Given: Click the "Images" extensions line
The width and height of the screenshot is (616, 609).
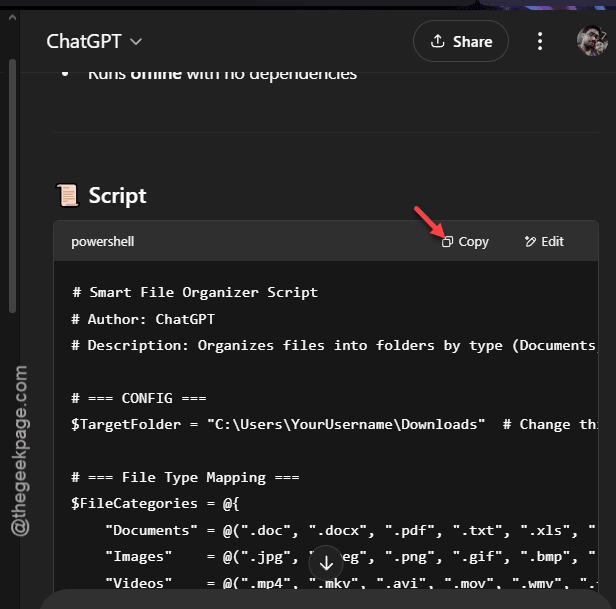Looking at the screenshot, I should click(351, 557).
